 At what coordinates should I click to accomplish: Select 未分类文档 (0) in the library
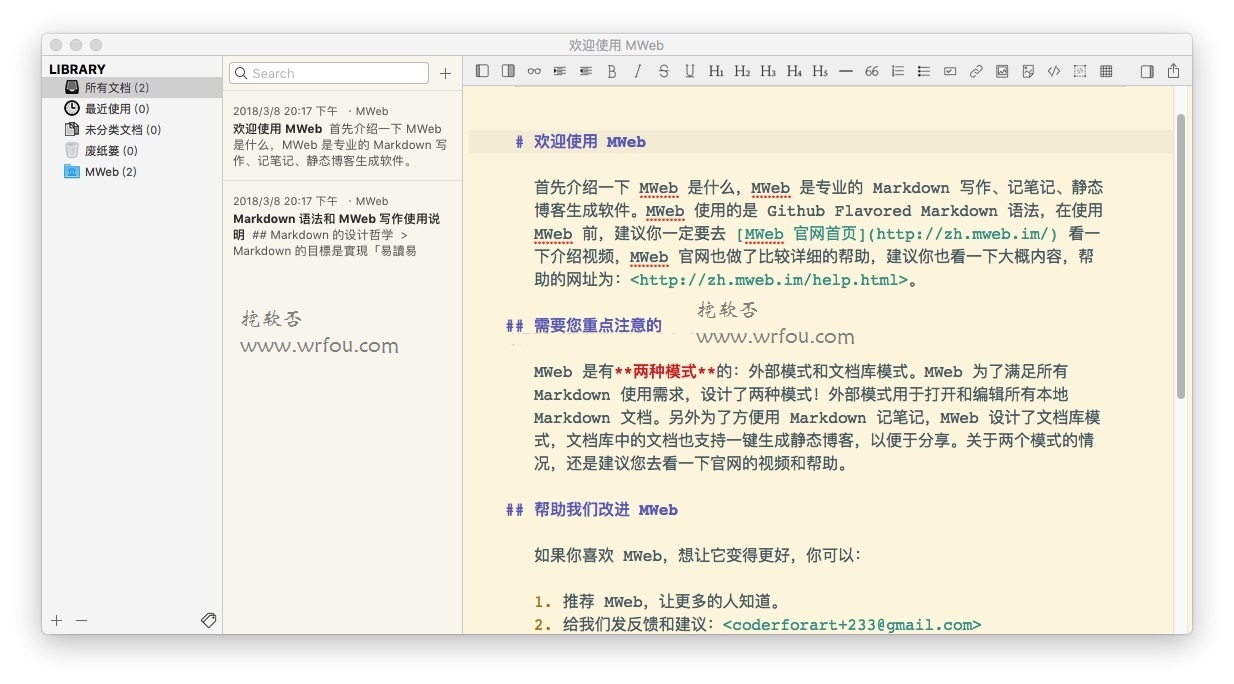pyautogui.click(x=132, y=130)
